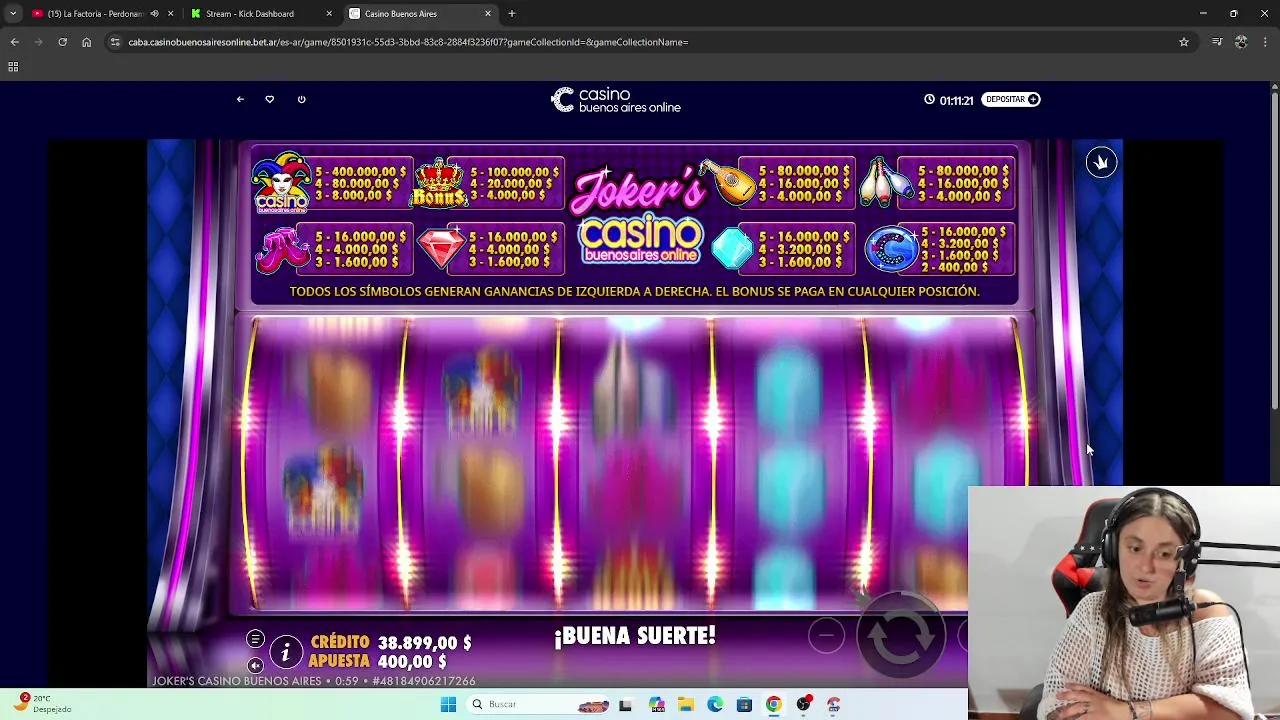Viewport: 1280px width, 720px height.
Task: Close the Kick Dashboard tab
Action: [329, 14]
